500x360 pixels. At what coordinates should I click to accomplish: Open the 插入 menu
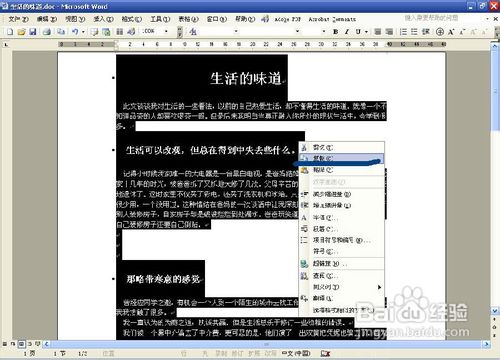click(103, 19)
